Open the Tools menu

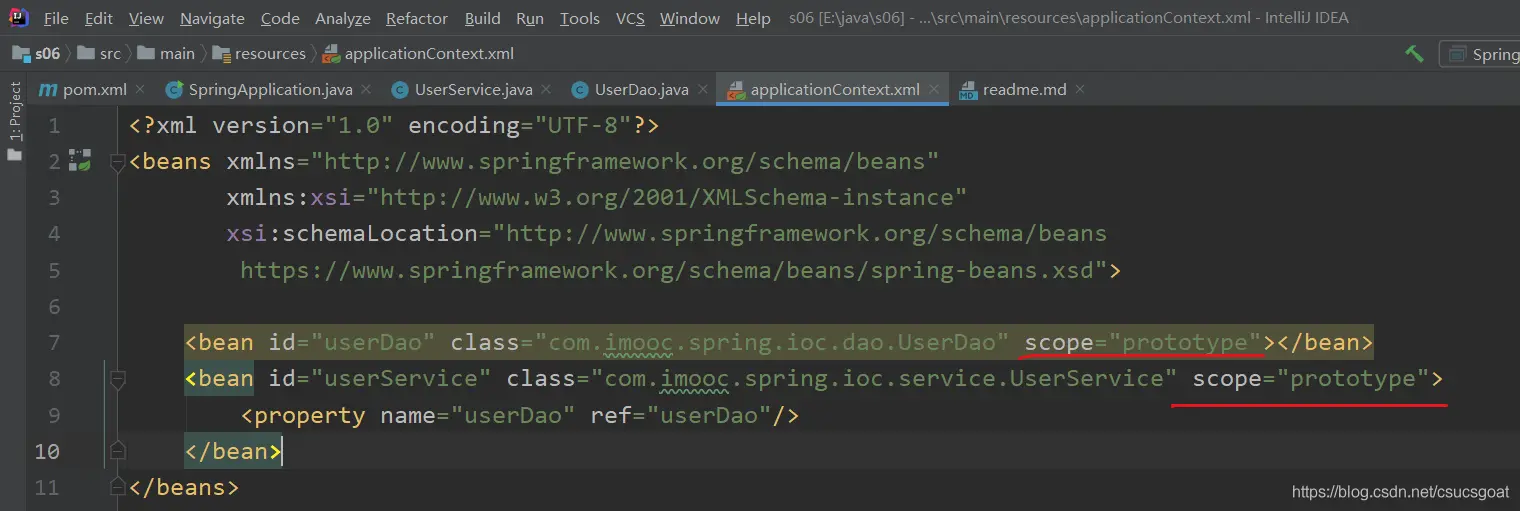coord(580,18)
